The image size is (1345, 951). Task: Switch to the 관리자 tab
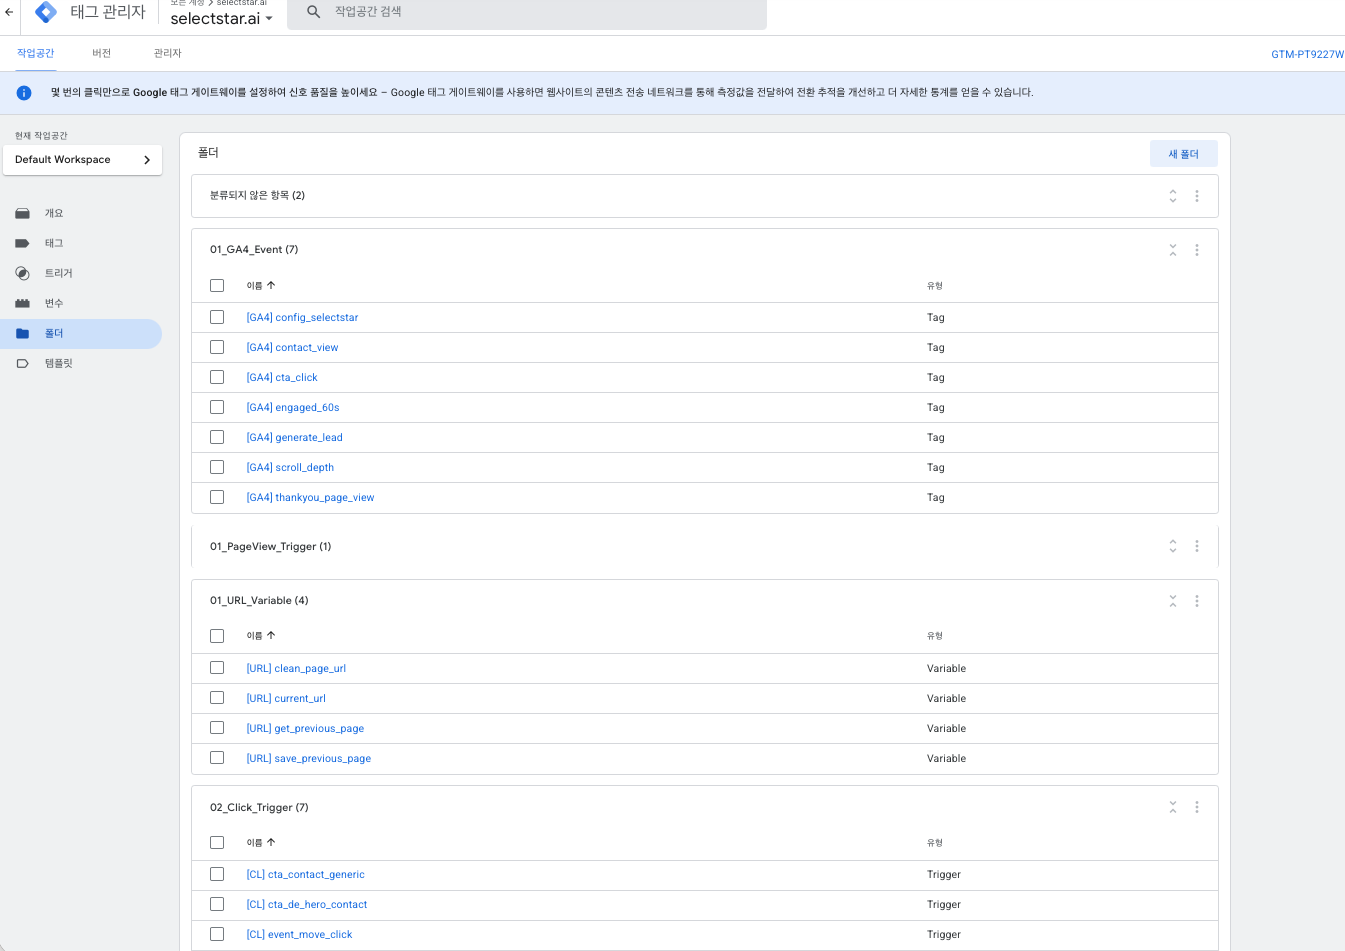[x=168, y=53]
